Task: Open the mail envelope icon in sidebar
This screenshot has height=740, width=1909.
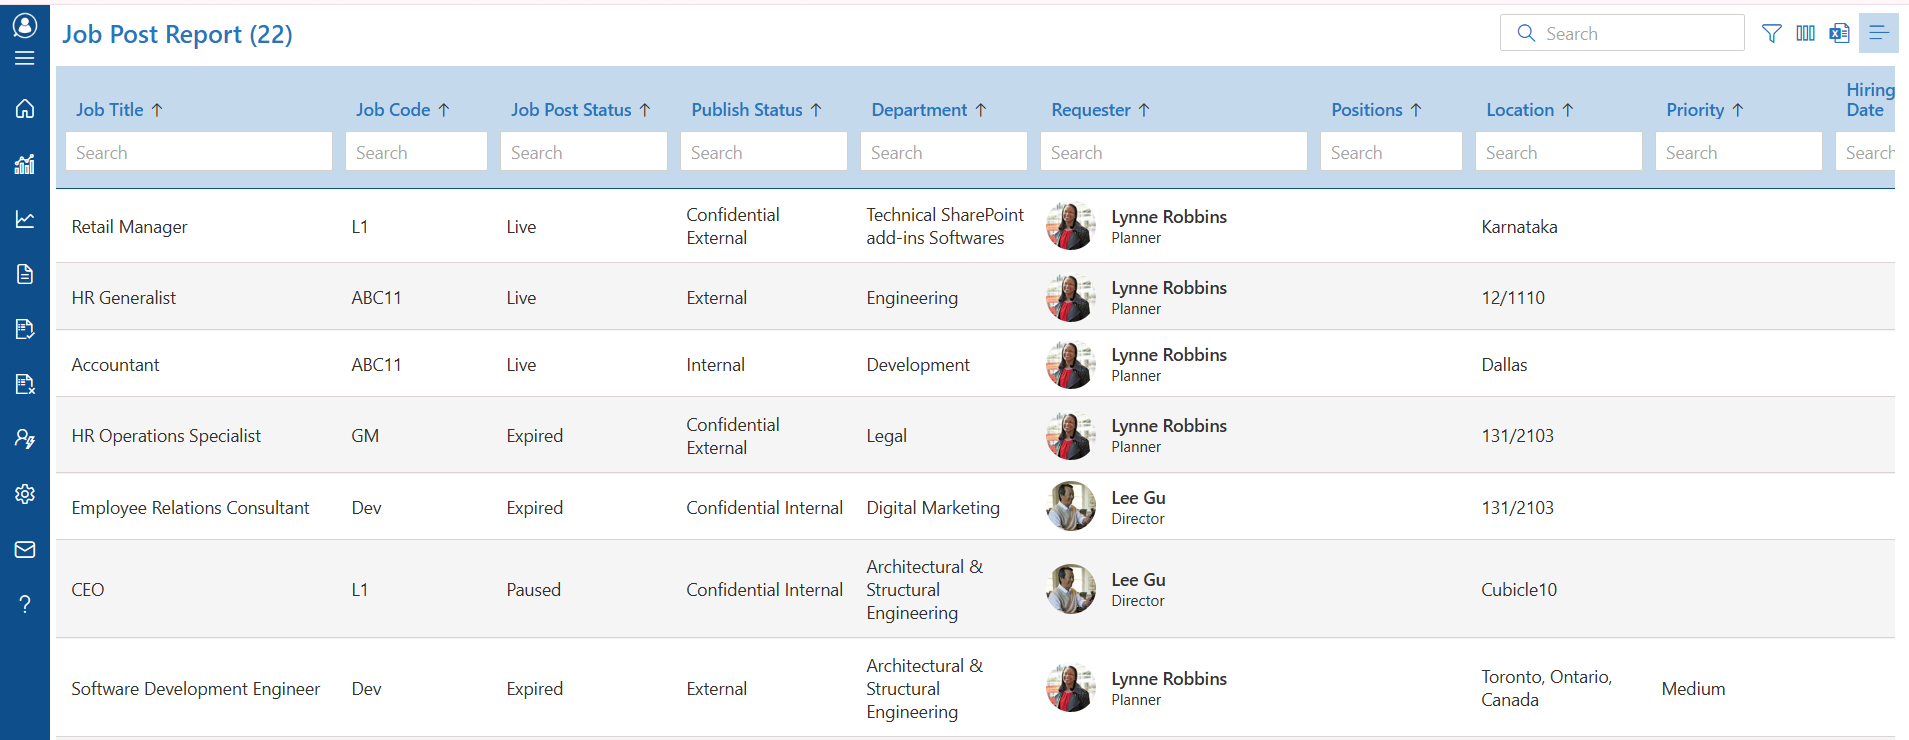Action: [x=25, y=549]
